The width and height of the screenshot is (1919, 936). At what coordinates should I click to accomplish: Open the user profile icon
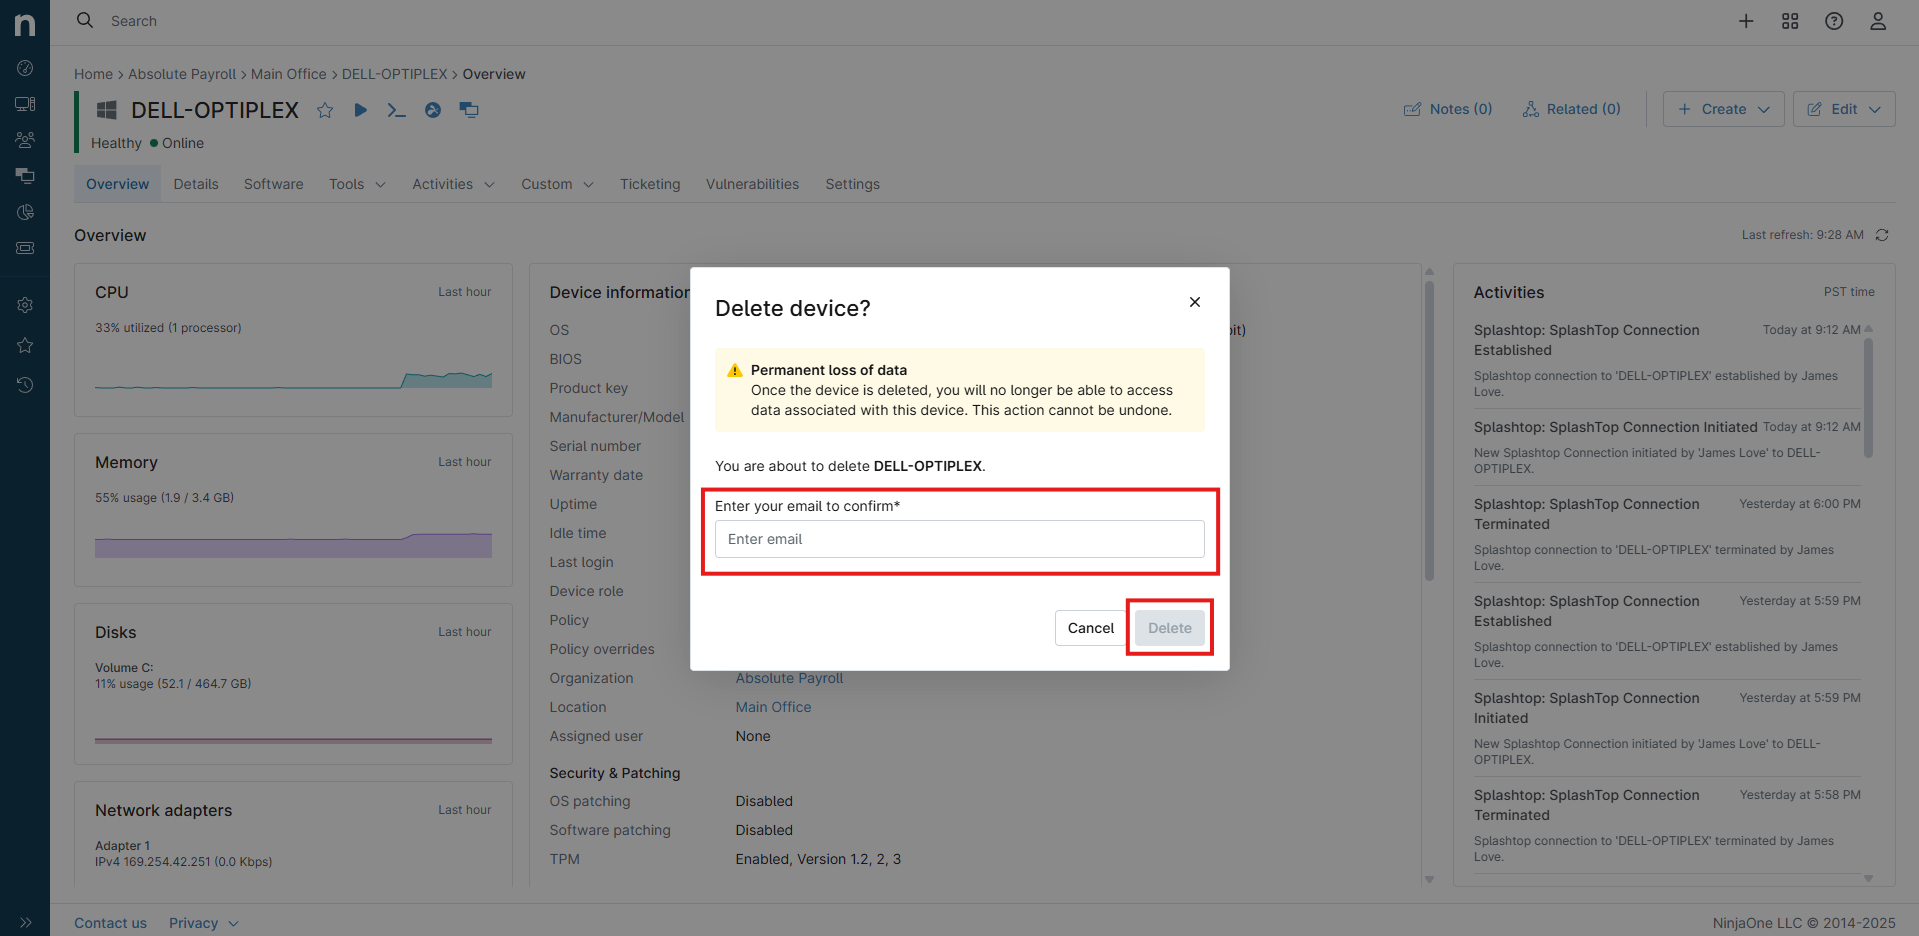(1878, 21)
